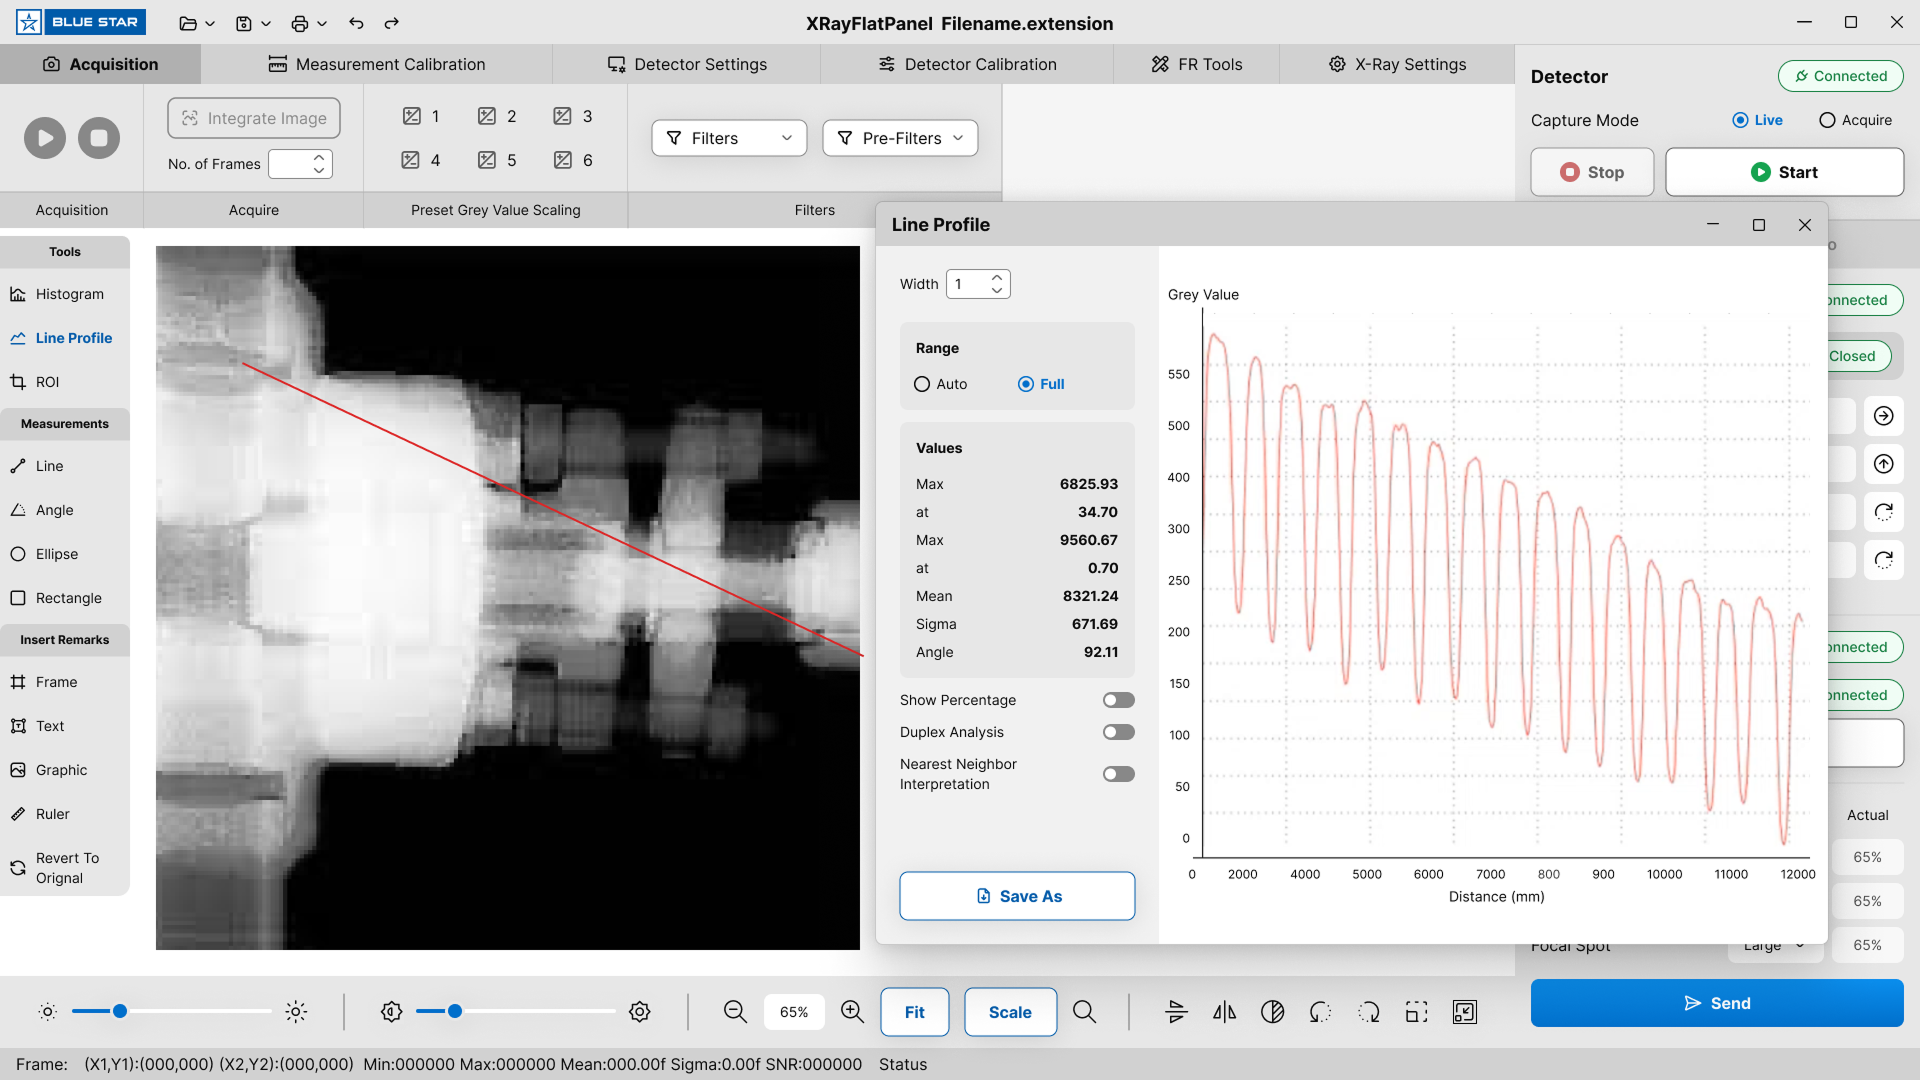
Task: Apply preset grey value scaling 3
Action: pyautogui.click(x=573, y=116)
